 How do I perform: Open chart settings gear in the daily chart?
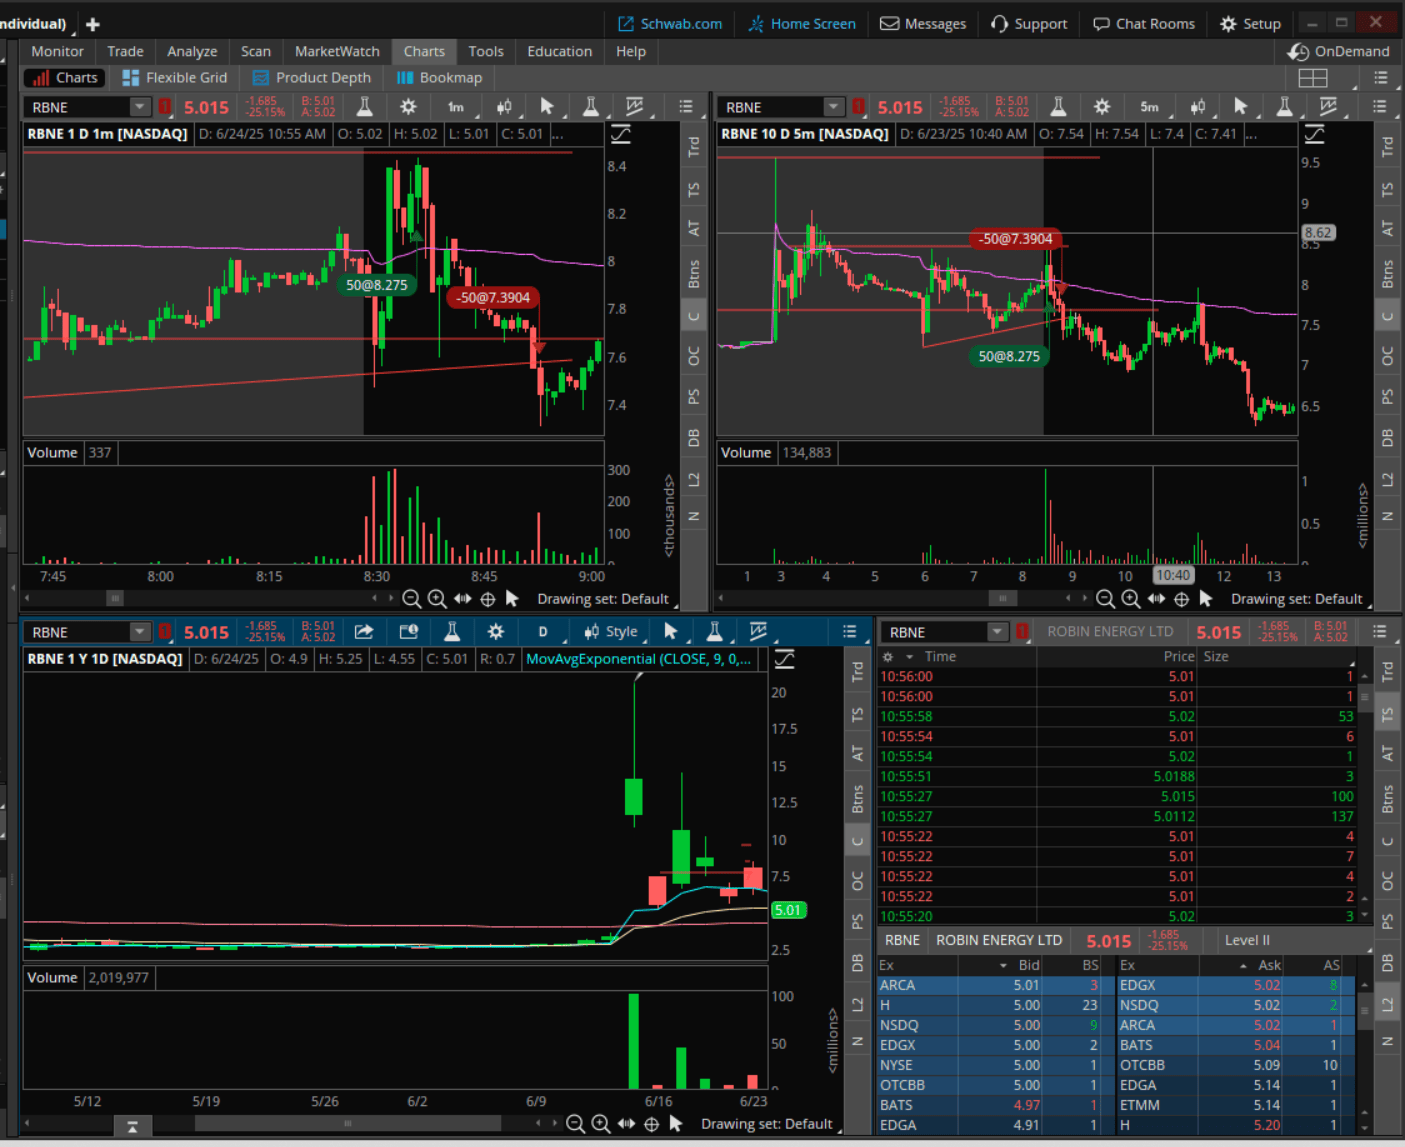tap(496, 632)
